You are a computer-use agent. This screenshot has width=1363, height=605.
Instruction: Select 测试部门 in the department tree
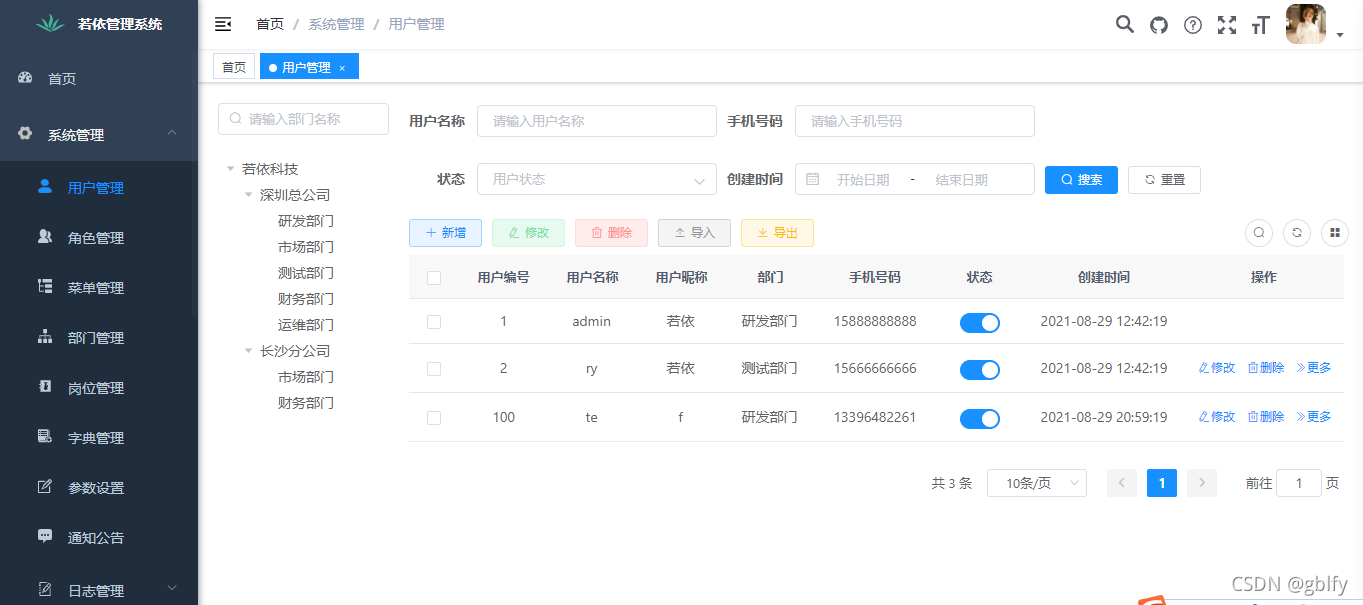tap(306, 273)
